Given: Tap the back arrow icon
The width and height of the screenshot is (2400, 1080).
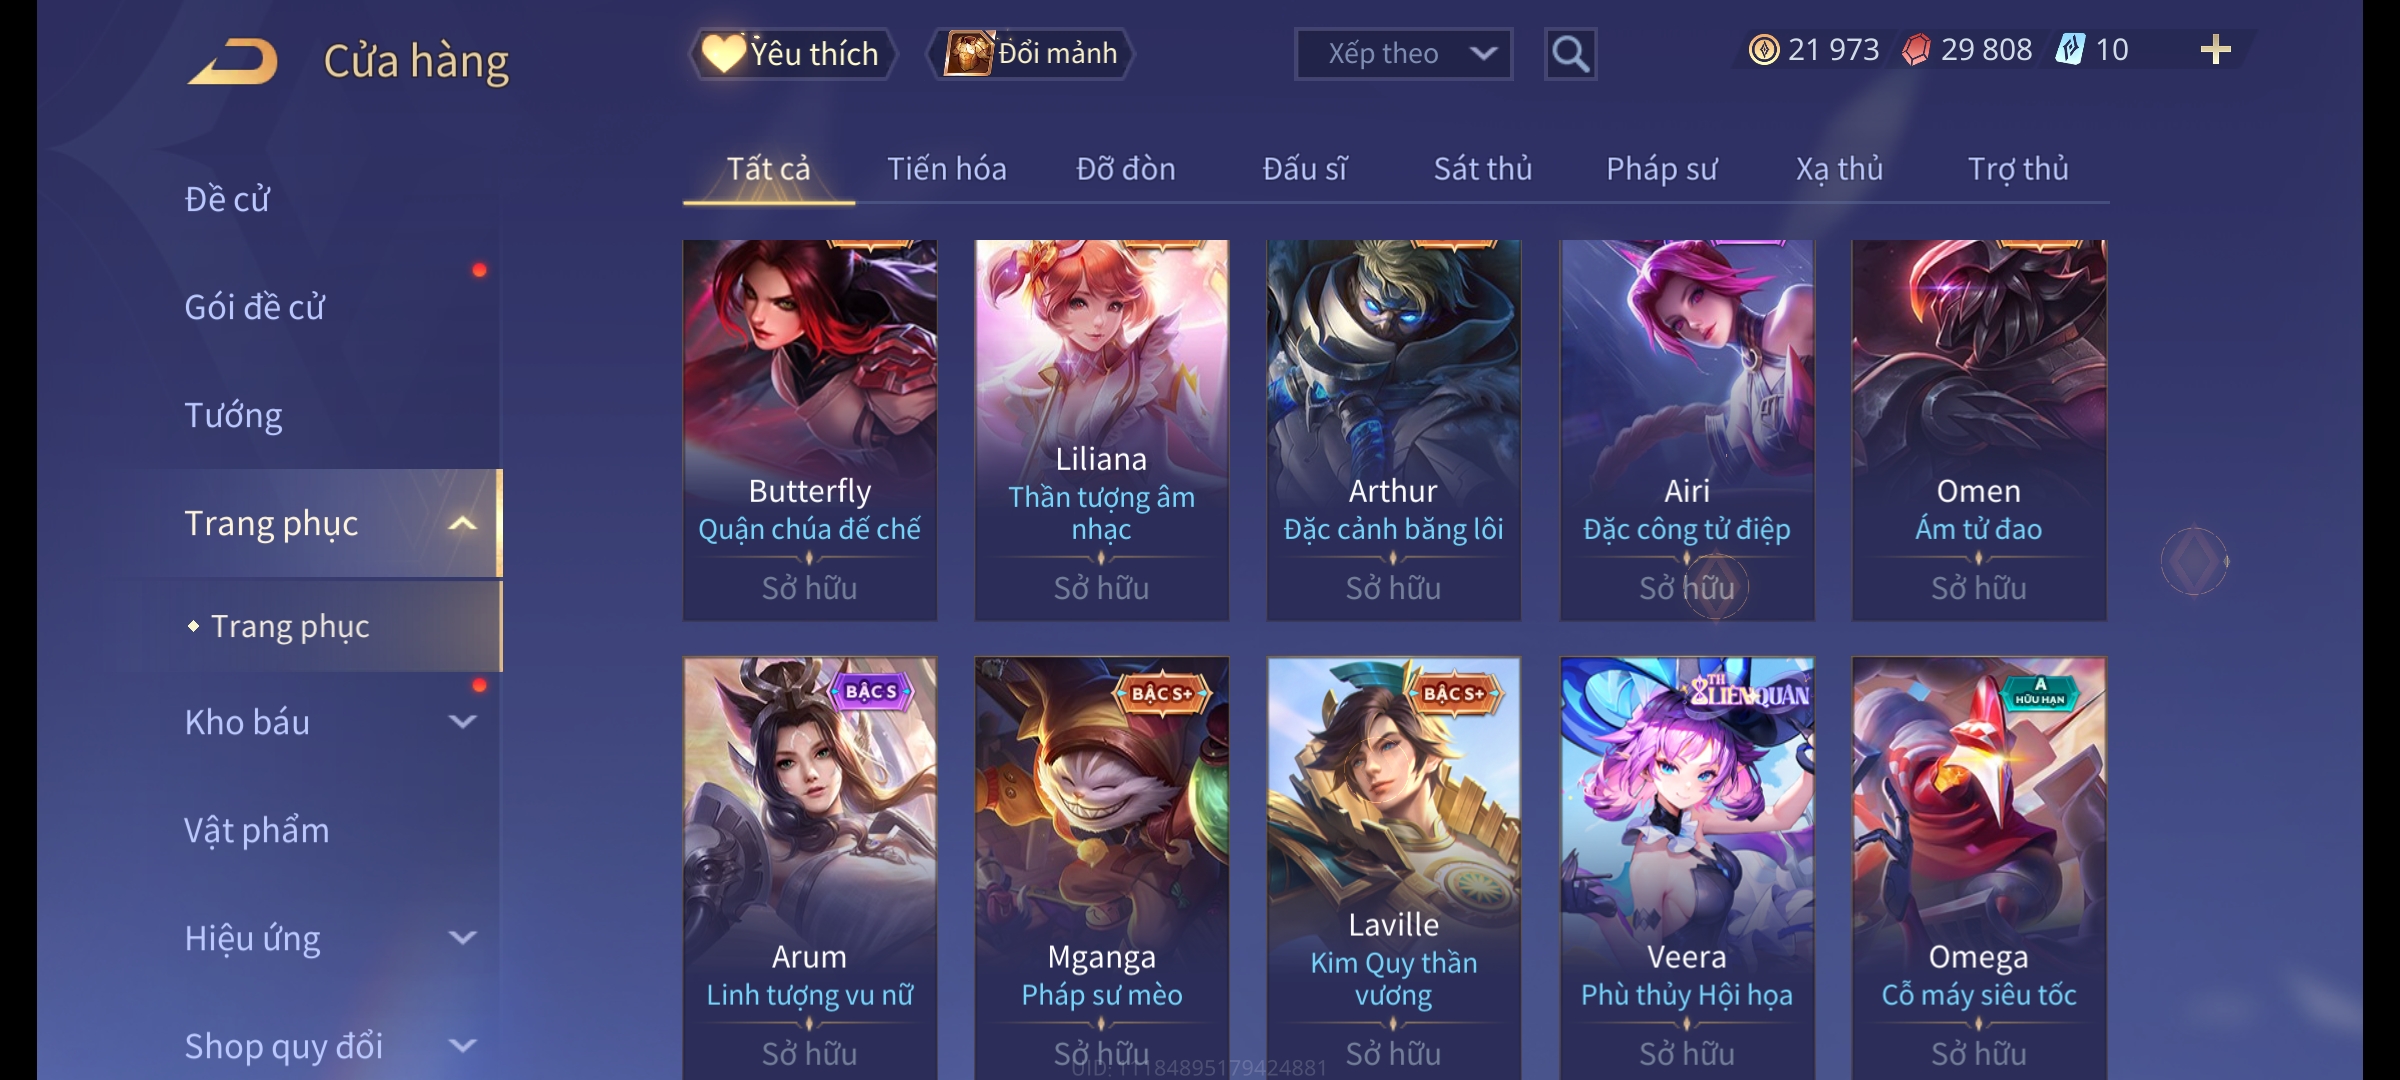Looking at the screenshot, I should 232,61.
